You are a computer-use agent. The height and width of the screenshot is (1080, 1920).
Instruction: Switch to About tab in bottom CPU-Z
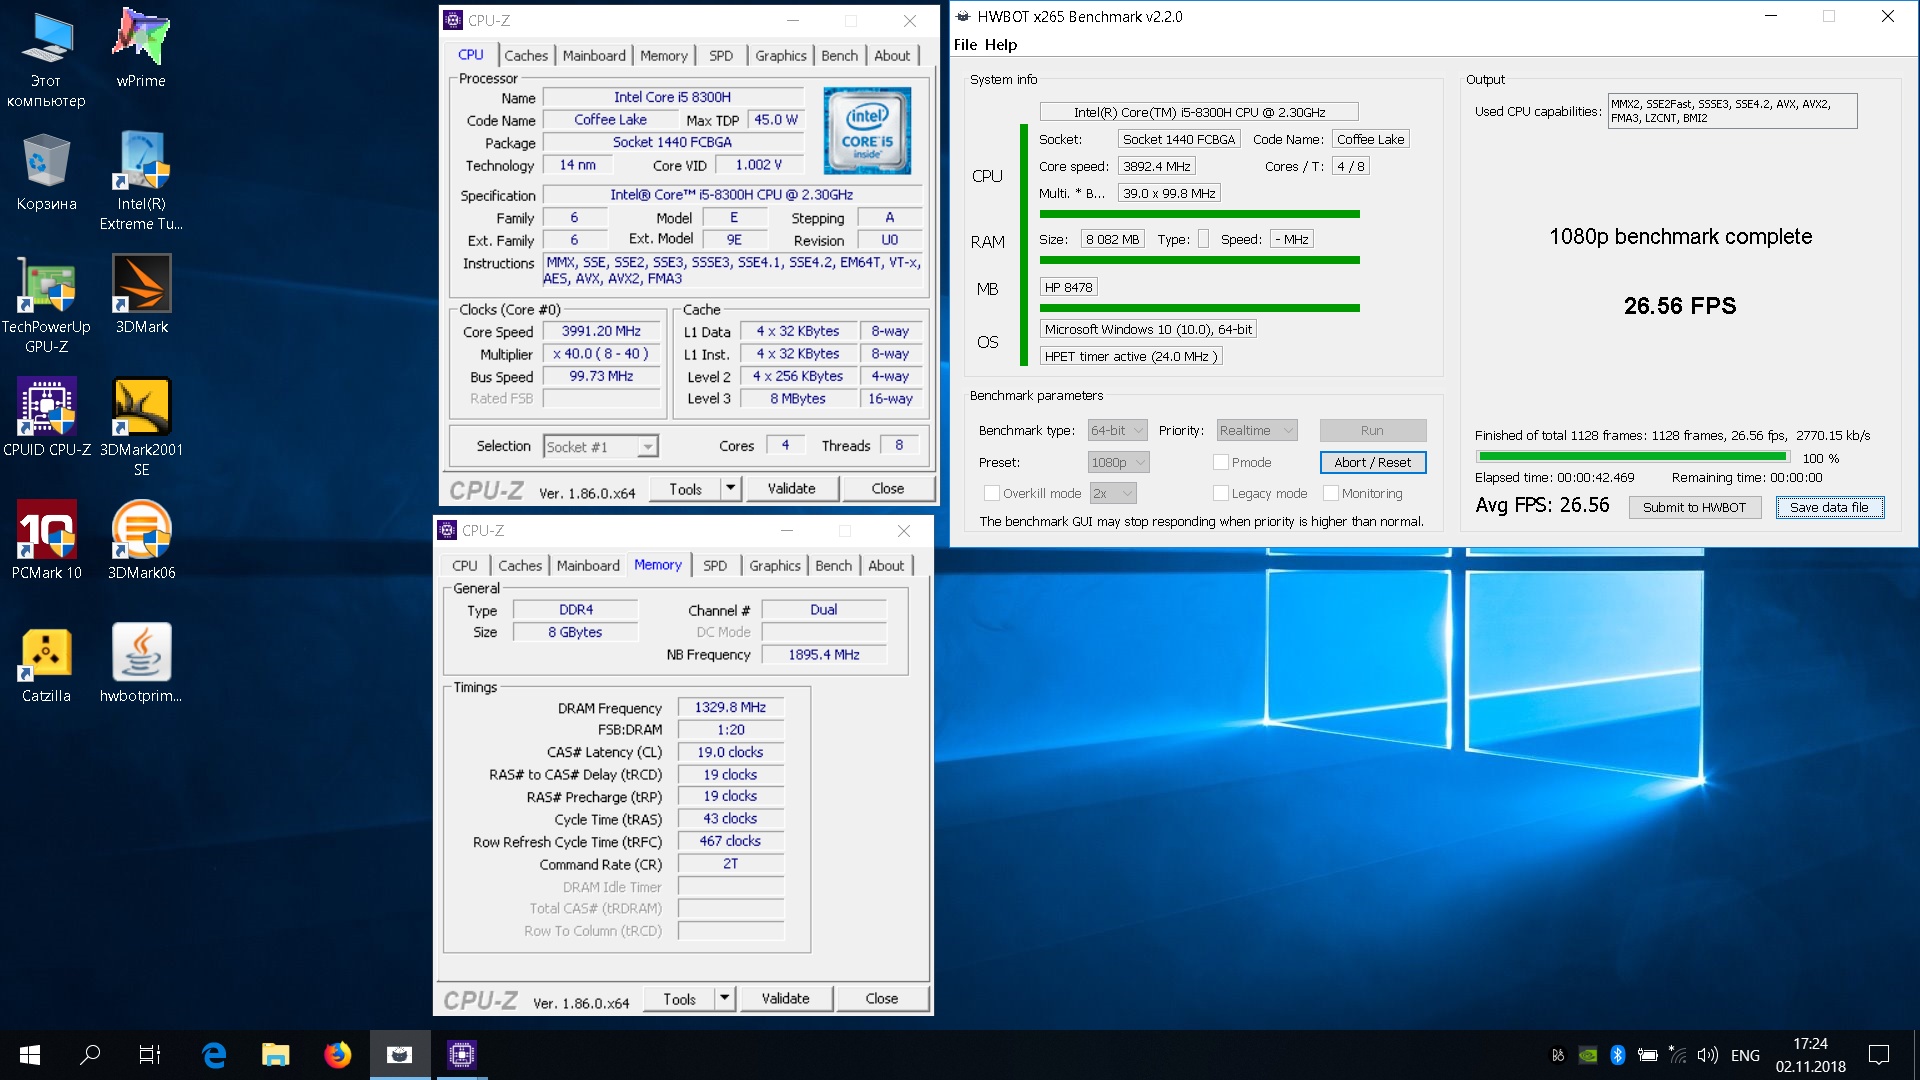coord(886,566)
